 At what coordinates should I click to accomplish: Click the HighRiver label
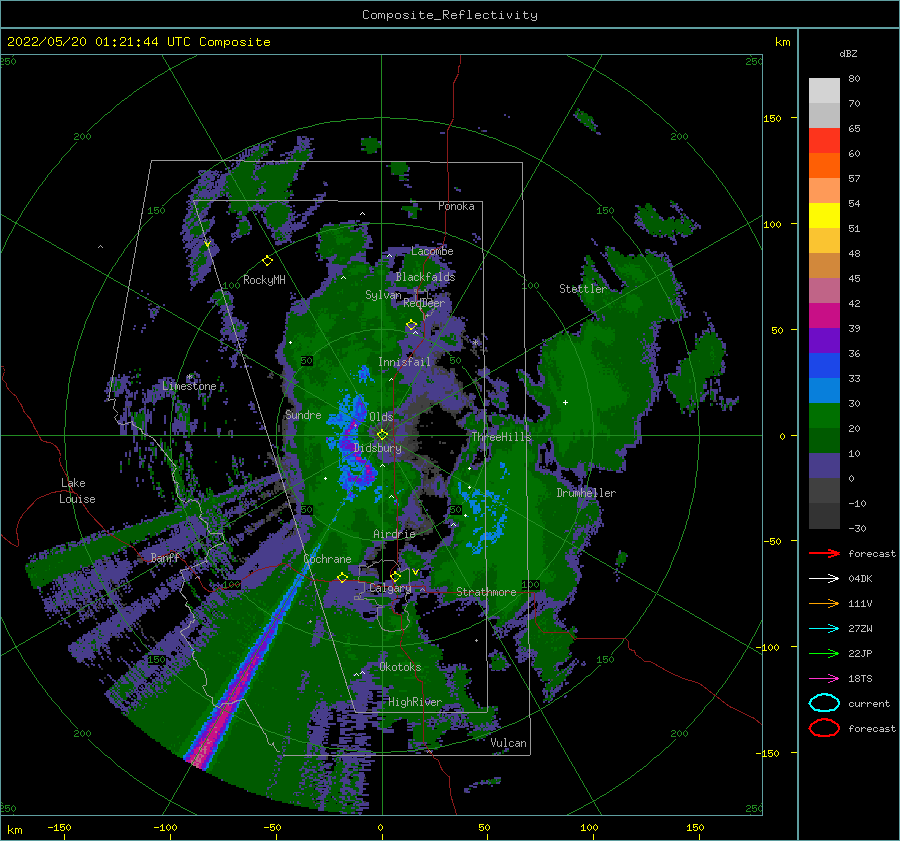415,702
